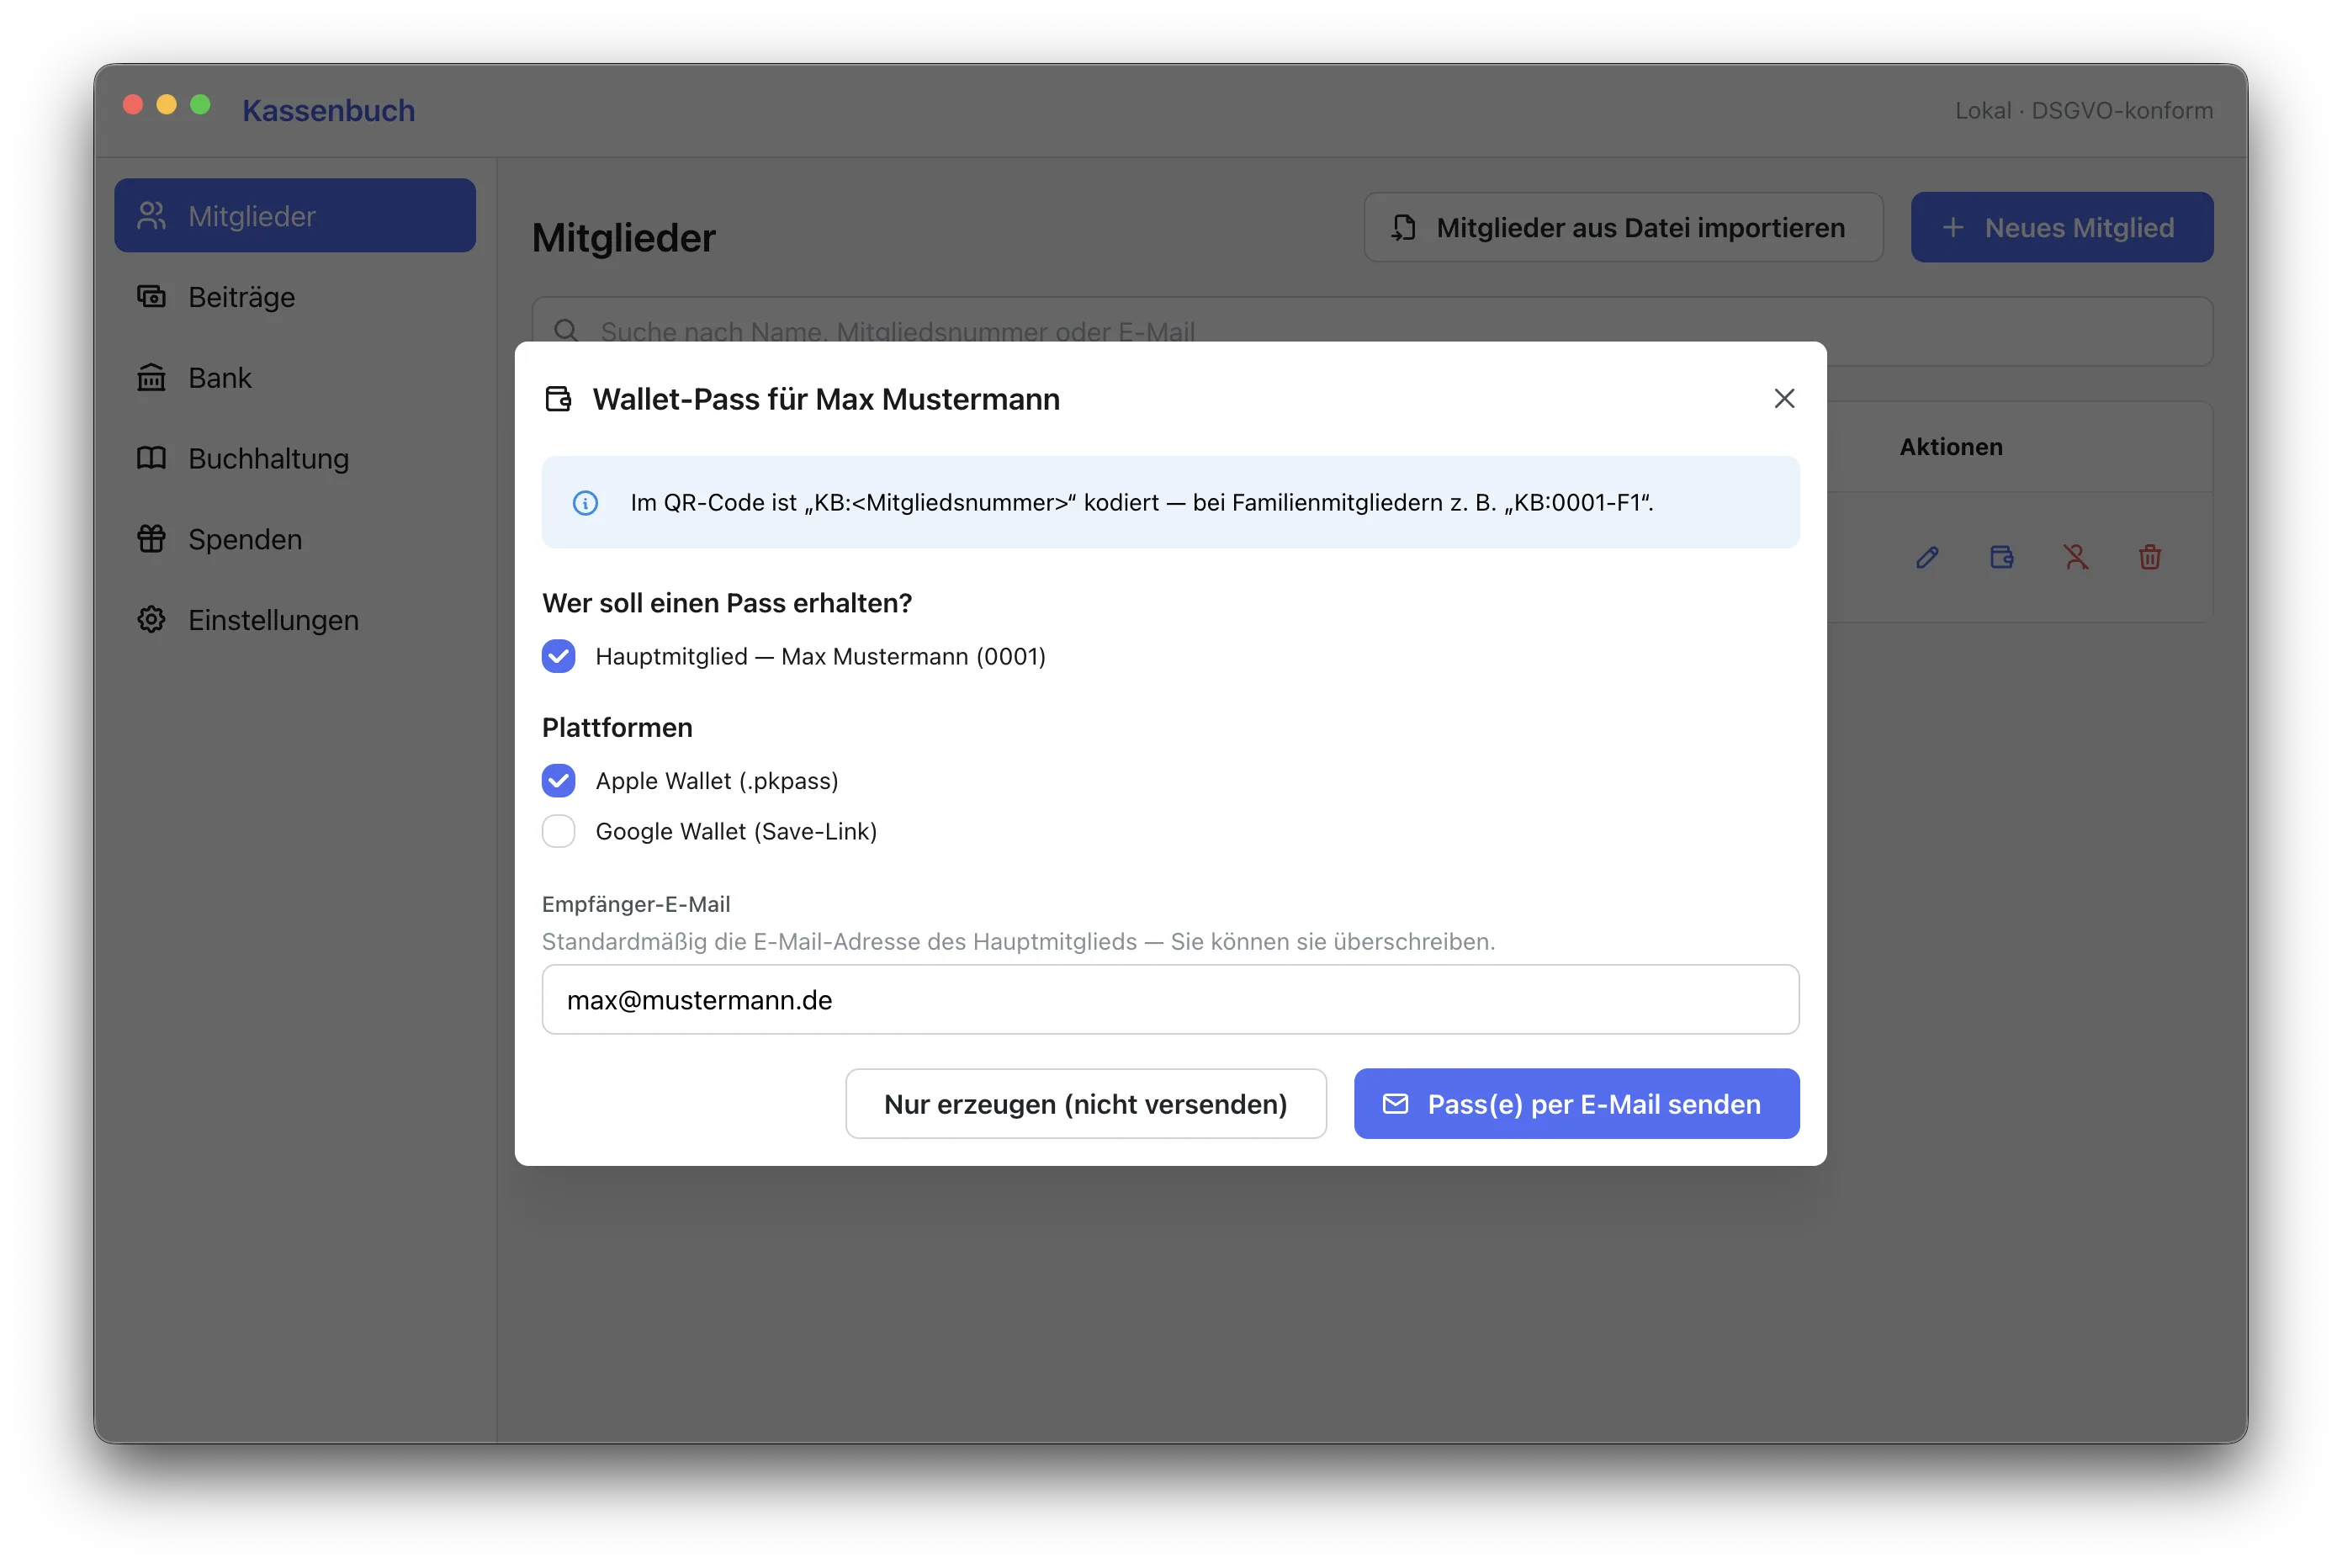The height and width of the screenshot is (1568, 2342).
Task: Open Einstellungen in the sidebar
Action: click(x=295, y=620)
